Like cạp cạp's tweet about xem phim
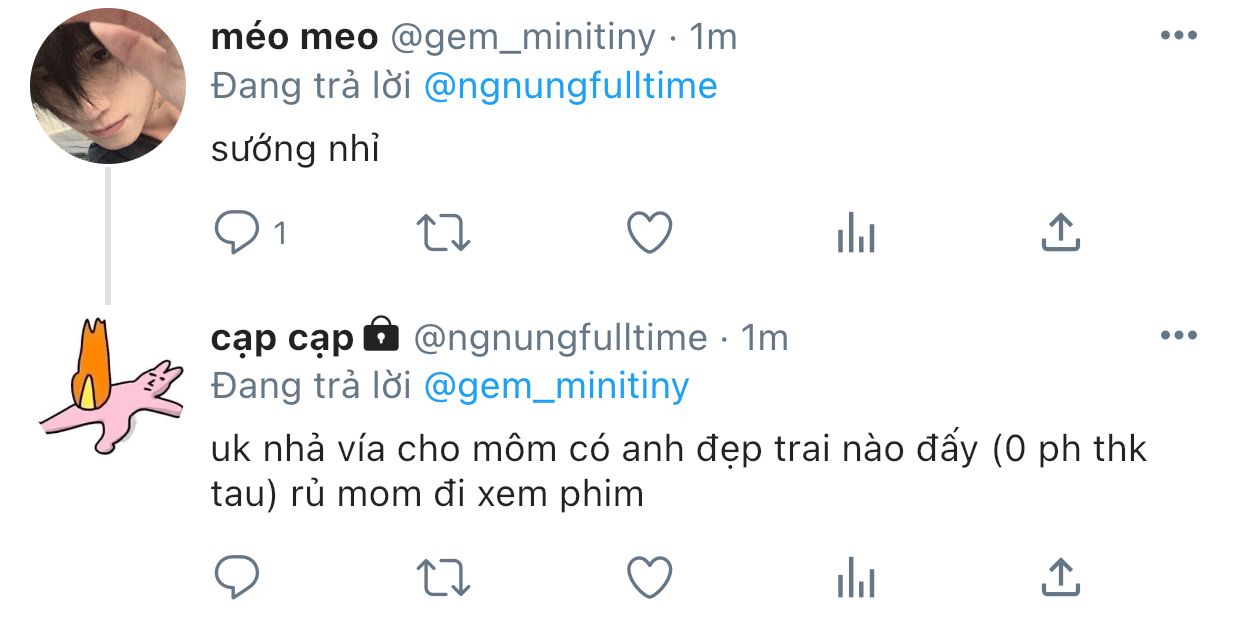The image size is (1242, 622). point(649,576)
